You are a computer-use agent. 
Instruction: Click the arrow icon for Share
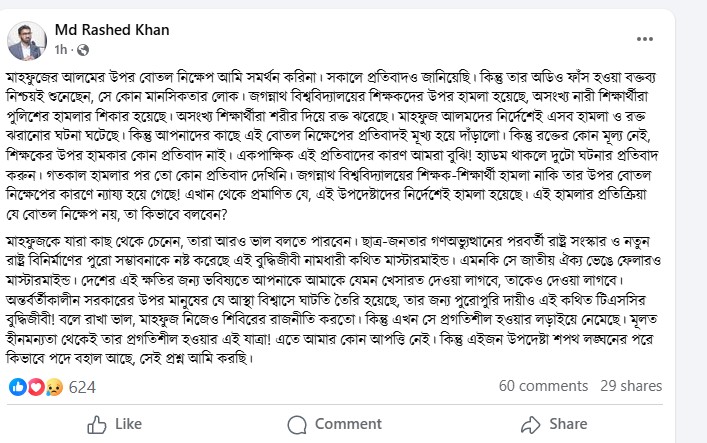click(x=525, y=424)
